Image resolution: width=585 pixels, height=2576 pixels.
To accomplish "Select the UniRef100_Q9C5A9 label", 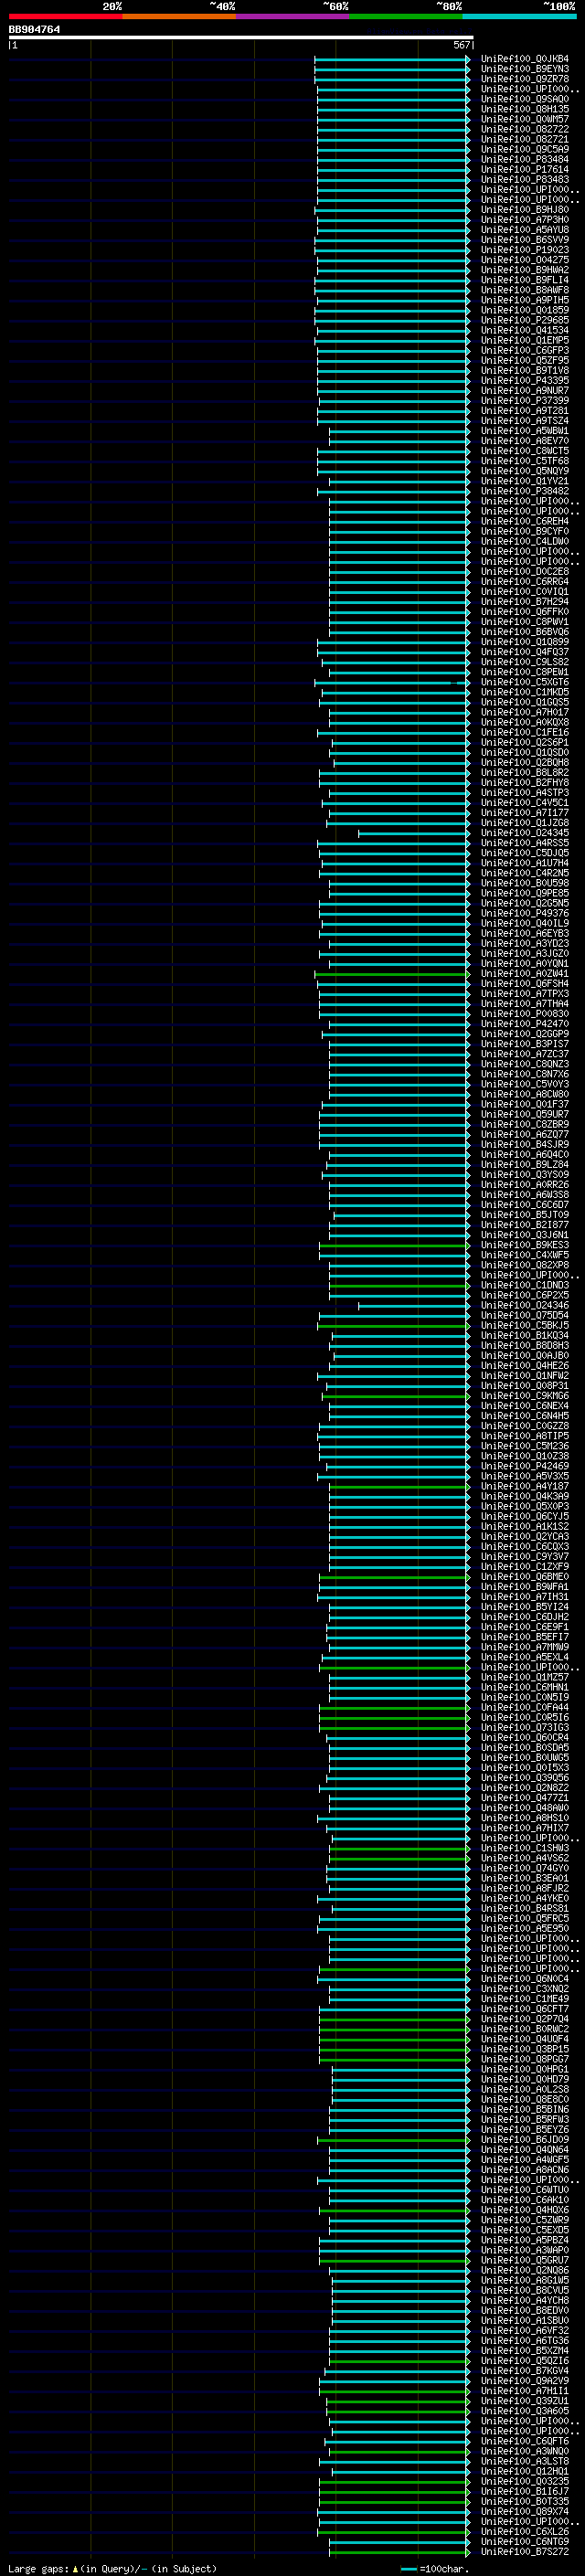I will [525, 150].
